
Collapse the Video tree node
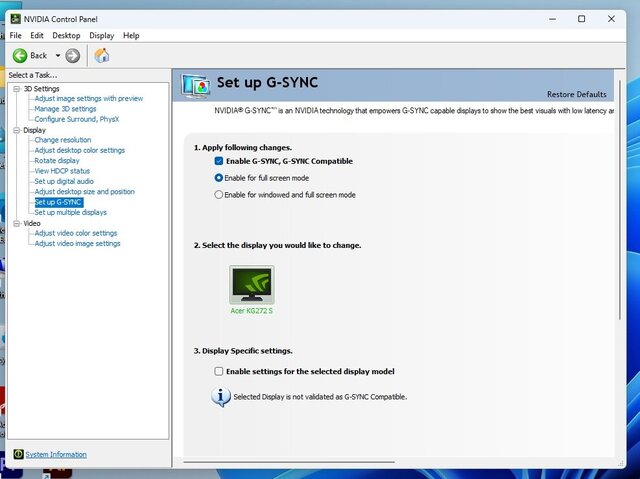tap(16, 223)
